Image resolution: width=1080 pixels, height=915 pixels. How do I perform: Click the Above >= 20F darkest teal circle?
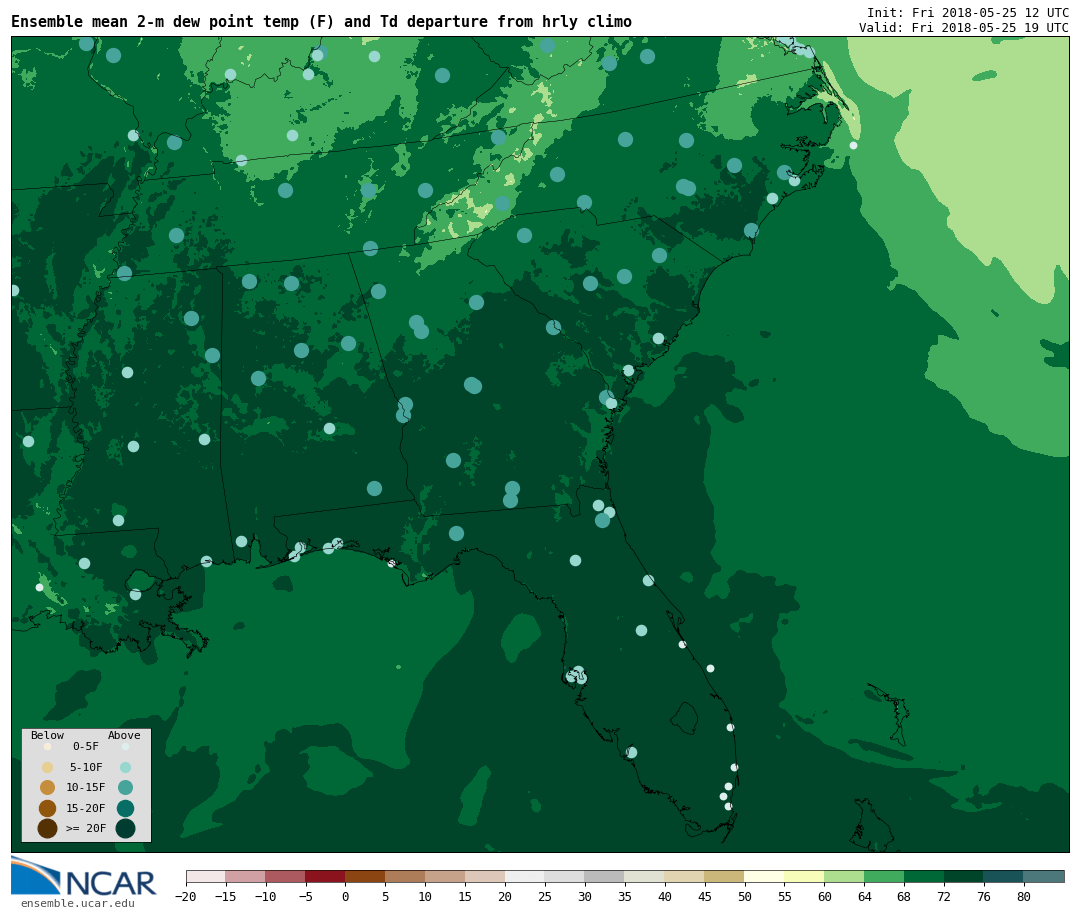point(125,828)
